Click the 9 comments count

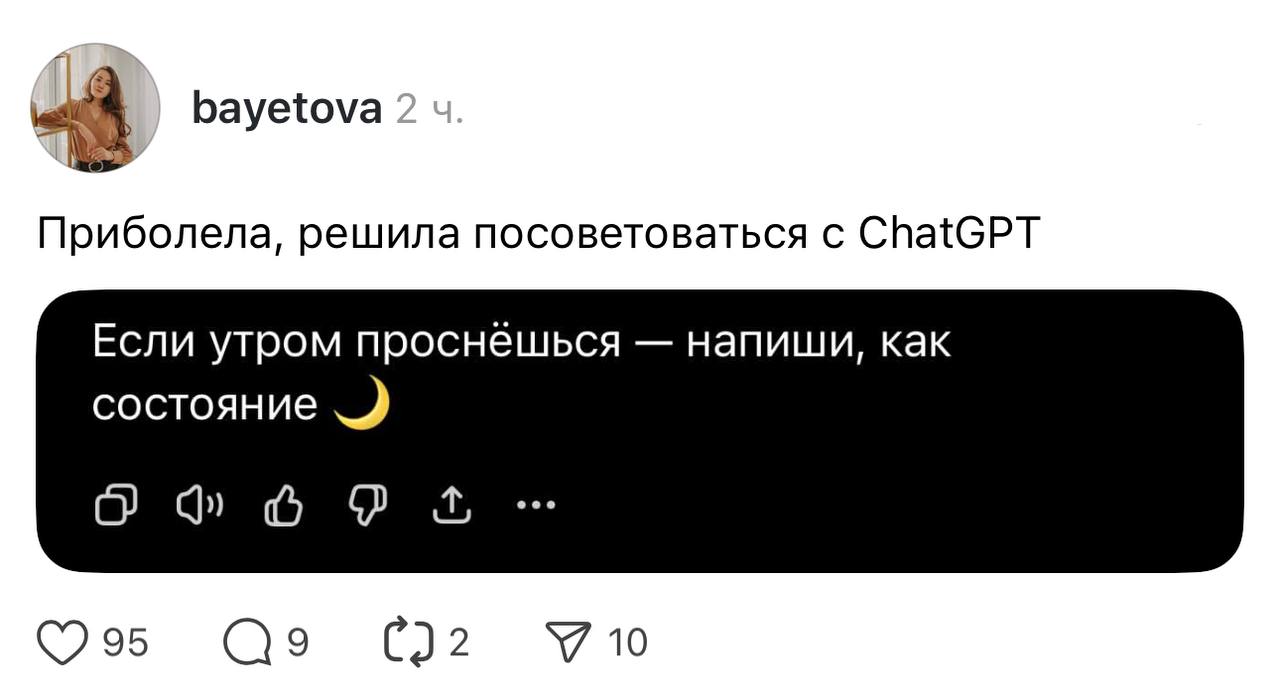pos(297,643)
